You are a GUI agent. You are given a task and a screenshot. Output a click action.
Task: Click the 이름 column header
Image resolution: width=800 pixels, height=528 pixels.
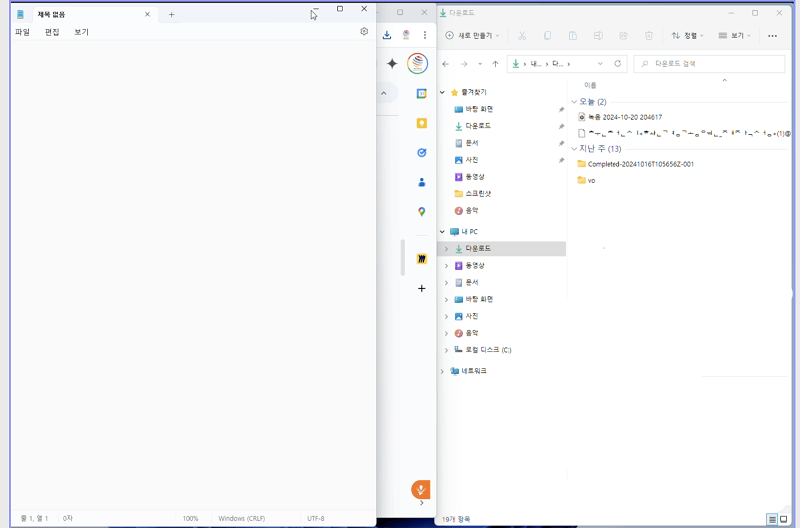click(x=590, y=85)
